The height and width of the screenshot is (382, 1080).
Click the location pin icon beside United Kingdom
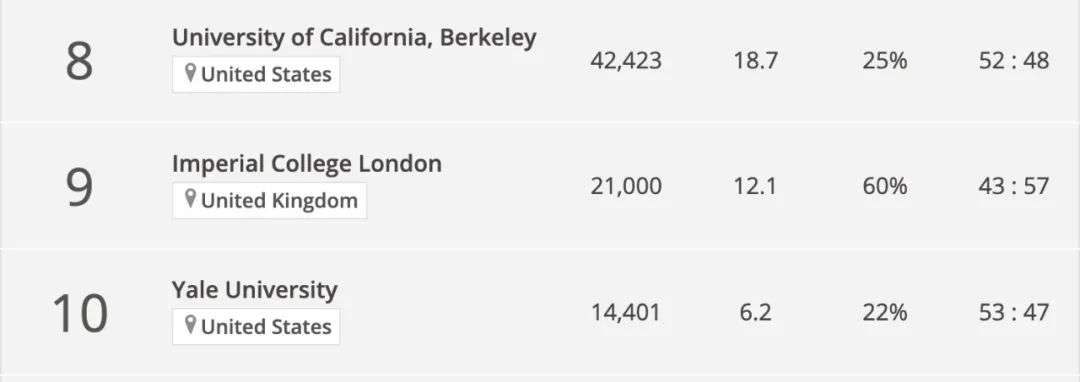[191, 200]
